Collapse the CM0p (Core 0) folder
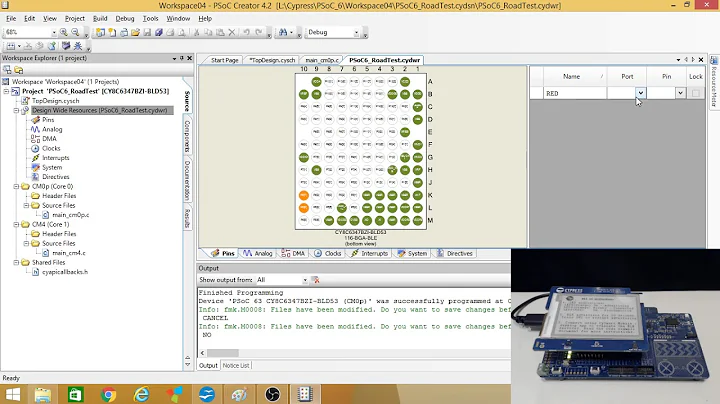 [16, 186]
